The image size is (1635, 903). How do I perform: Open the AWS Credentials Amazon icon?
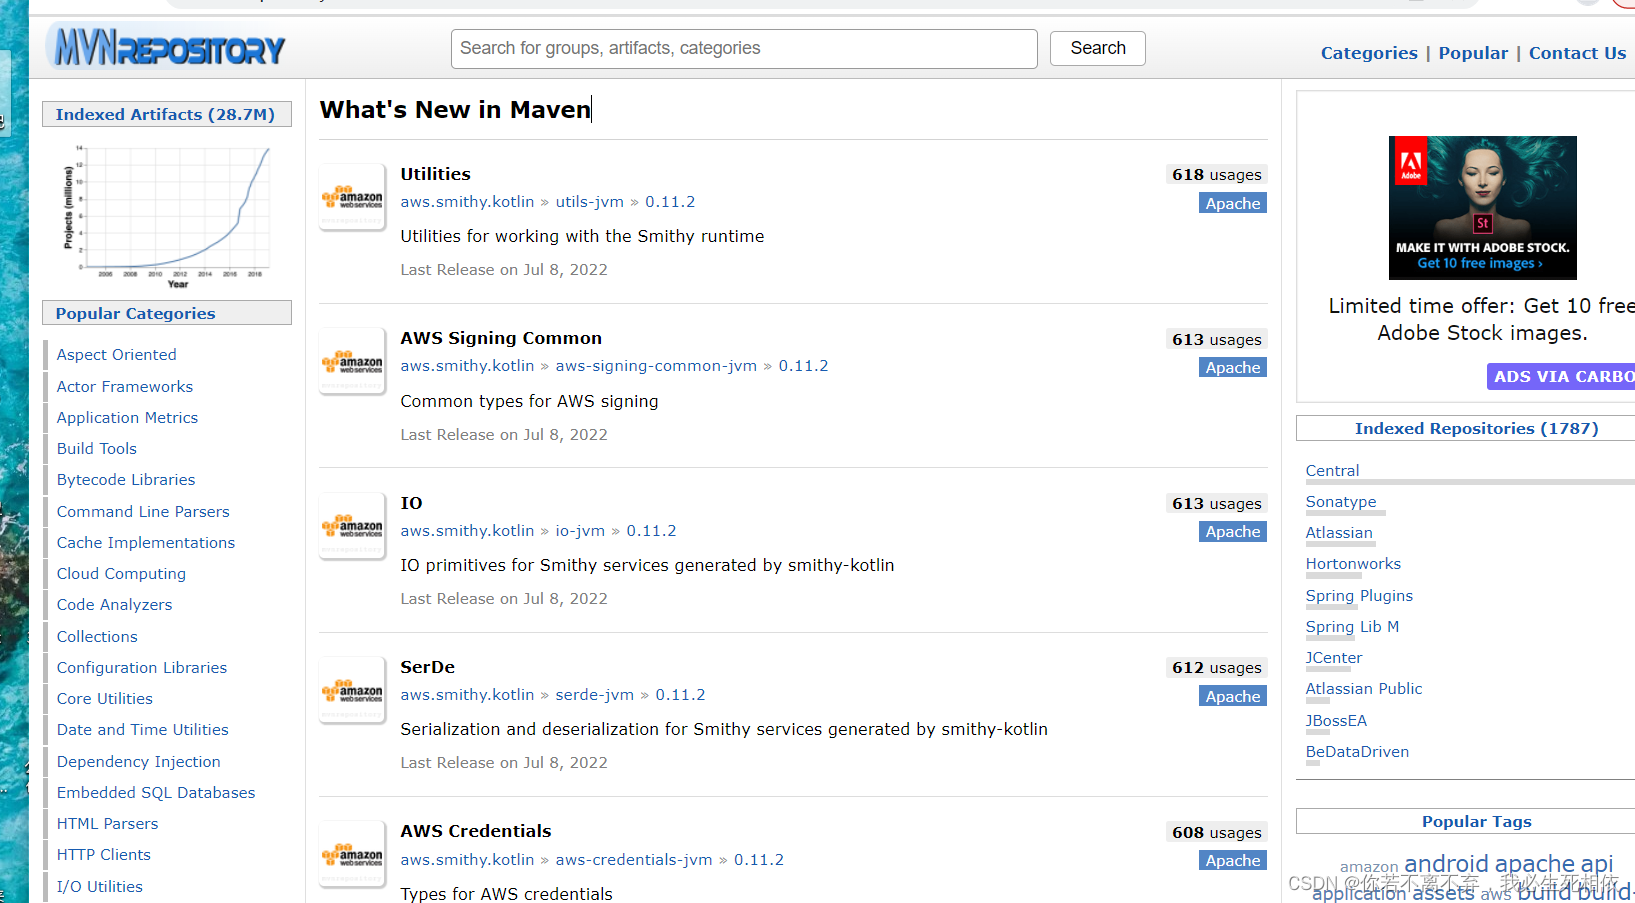(x=352, y=854)
